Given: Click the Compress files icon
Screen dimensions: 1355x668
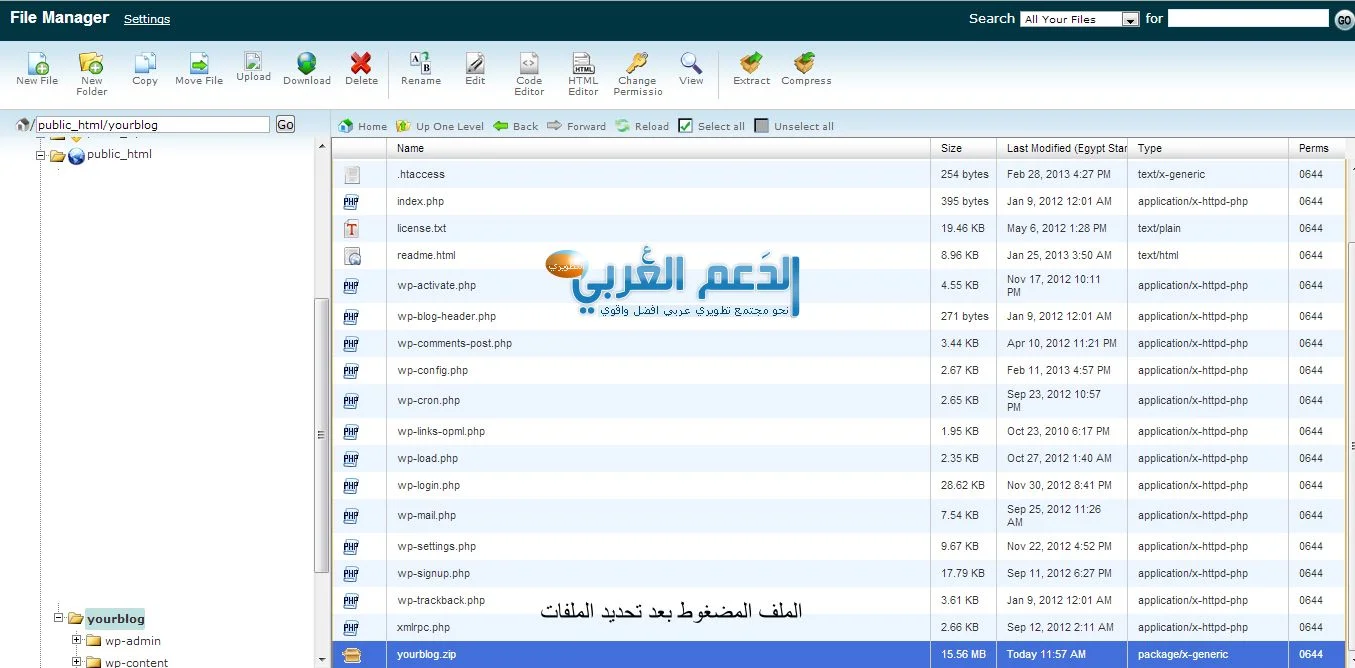Looking at the screenshot, I should click(x=805, y=66).
